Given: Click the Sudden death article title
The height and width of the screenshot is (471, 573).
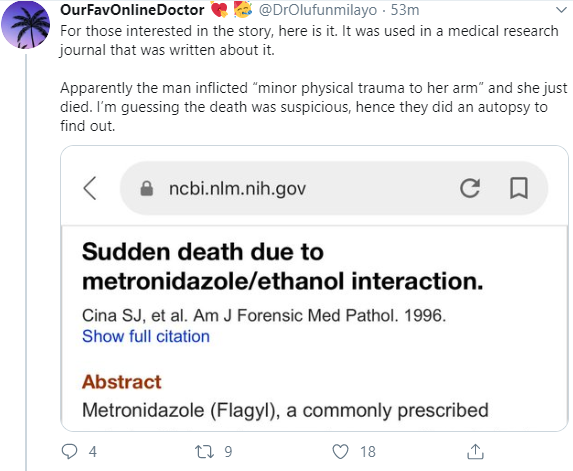Looking at the screenshot, I should [282, 267].
